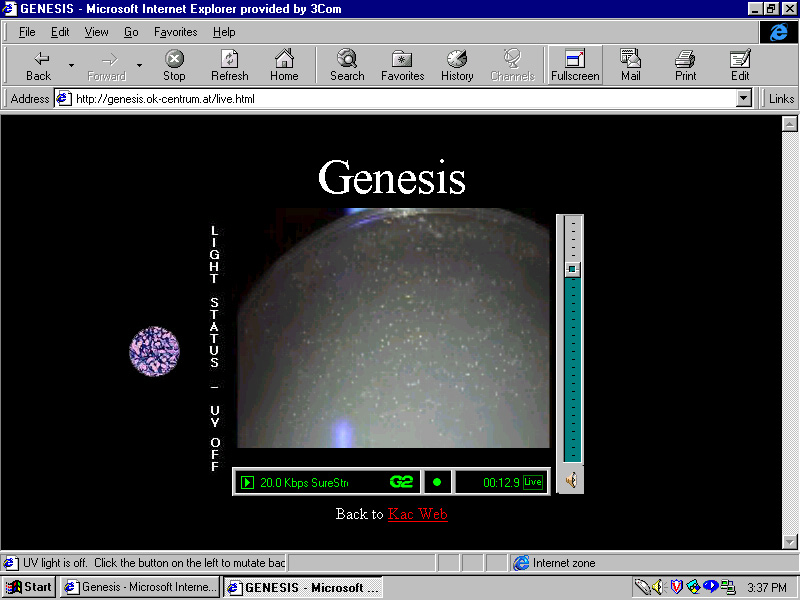Open the Favorites toolbar pane
800x600 pixels.
(x=403, y=65)
